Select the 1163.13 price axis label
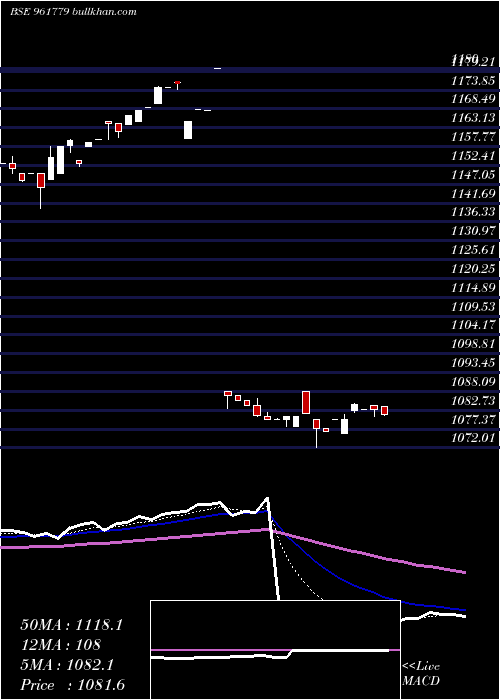Image resolution: width=500 pixels, height=700 pixels. 473,118
